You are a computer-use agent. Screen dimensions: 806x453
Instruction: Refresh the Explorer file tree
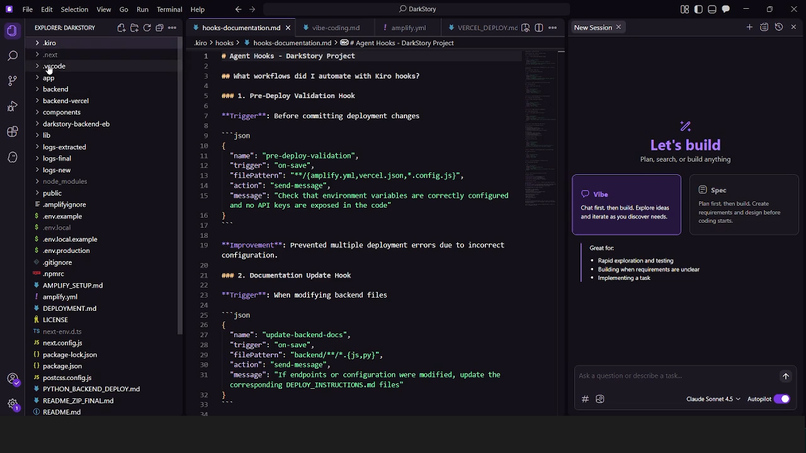[147, 28]
